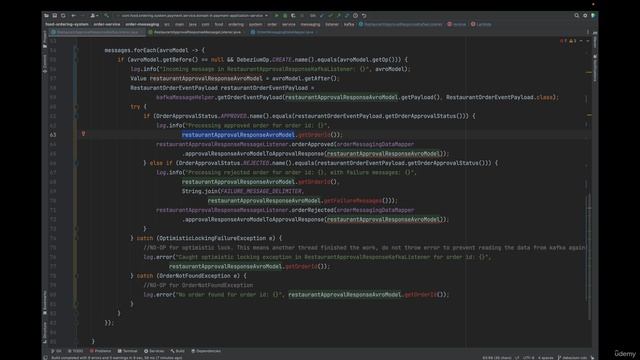The width and height of the screenshot is (640, 360).
Task: Open IDE settings gear icon
Action: tap(585, 16)
